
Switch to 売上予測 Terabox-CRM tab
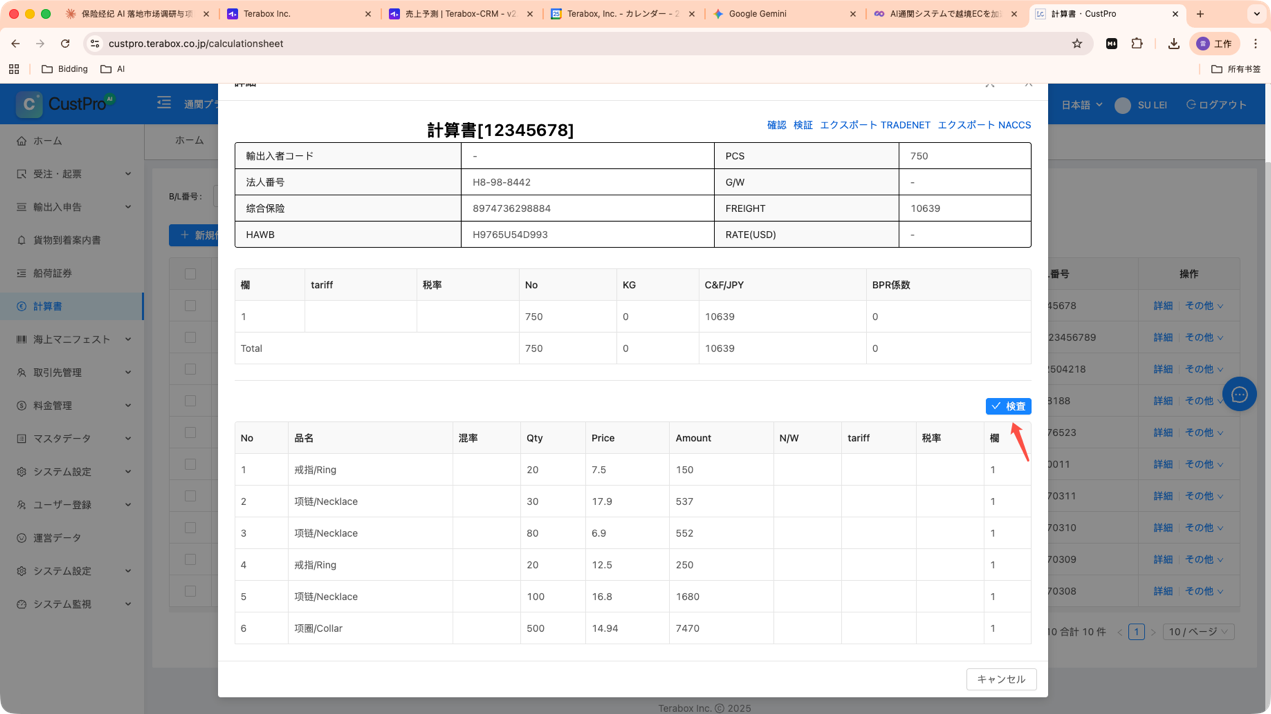coord(461,14)
